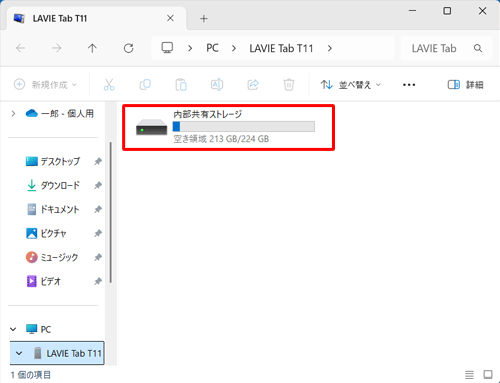Click the Share icon in toolbar
Viewport: 500px width, 383px height.
click(x=253, y=85)
